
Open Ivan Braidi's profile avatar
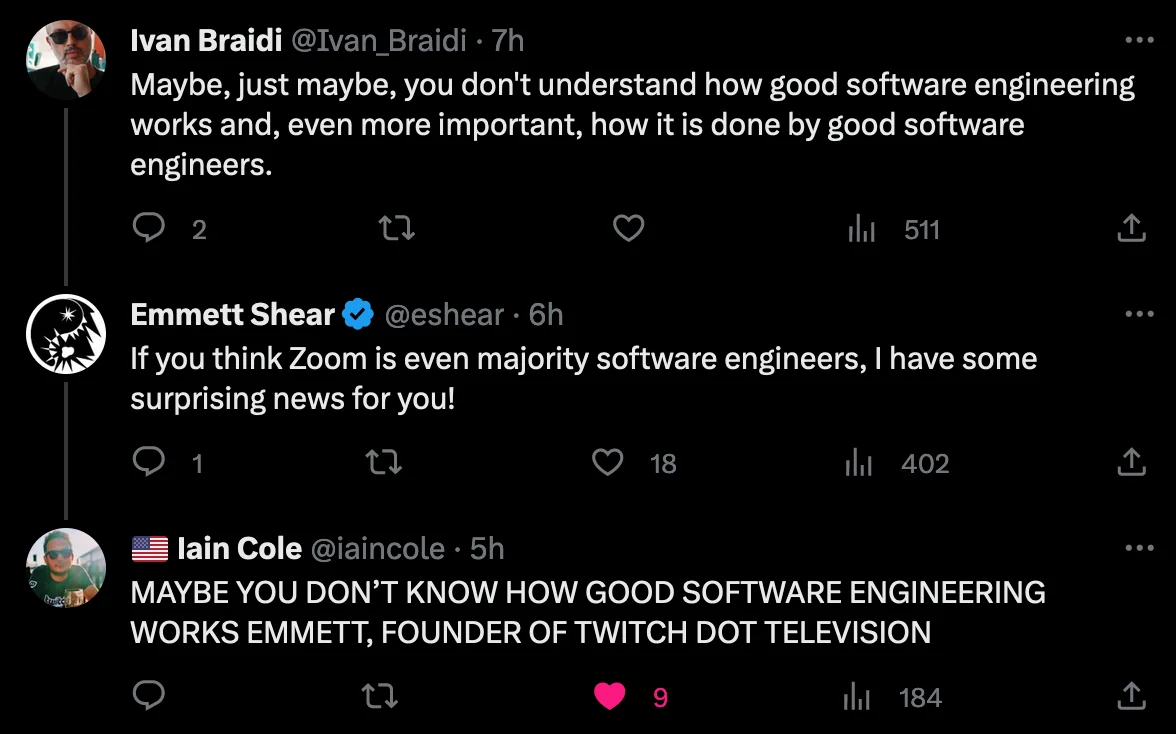click(66, 60)
